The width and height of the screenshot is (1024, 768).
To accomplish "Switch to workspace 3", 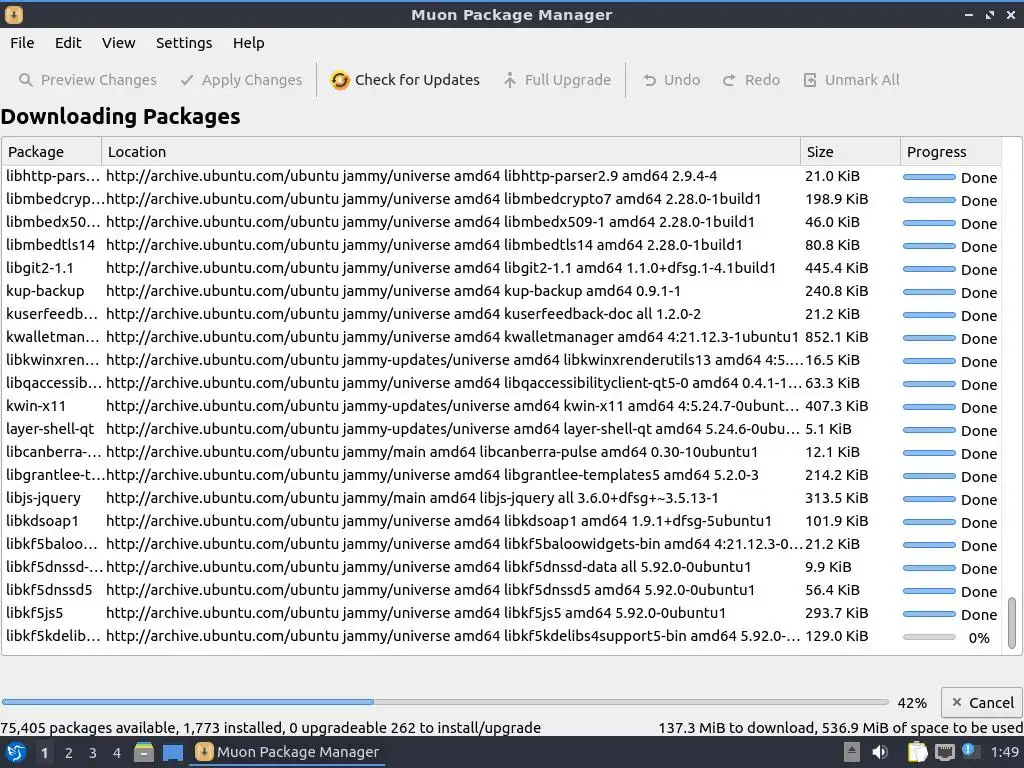I will coord(93,753).
